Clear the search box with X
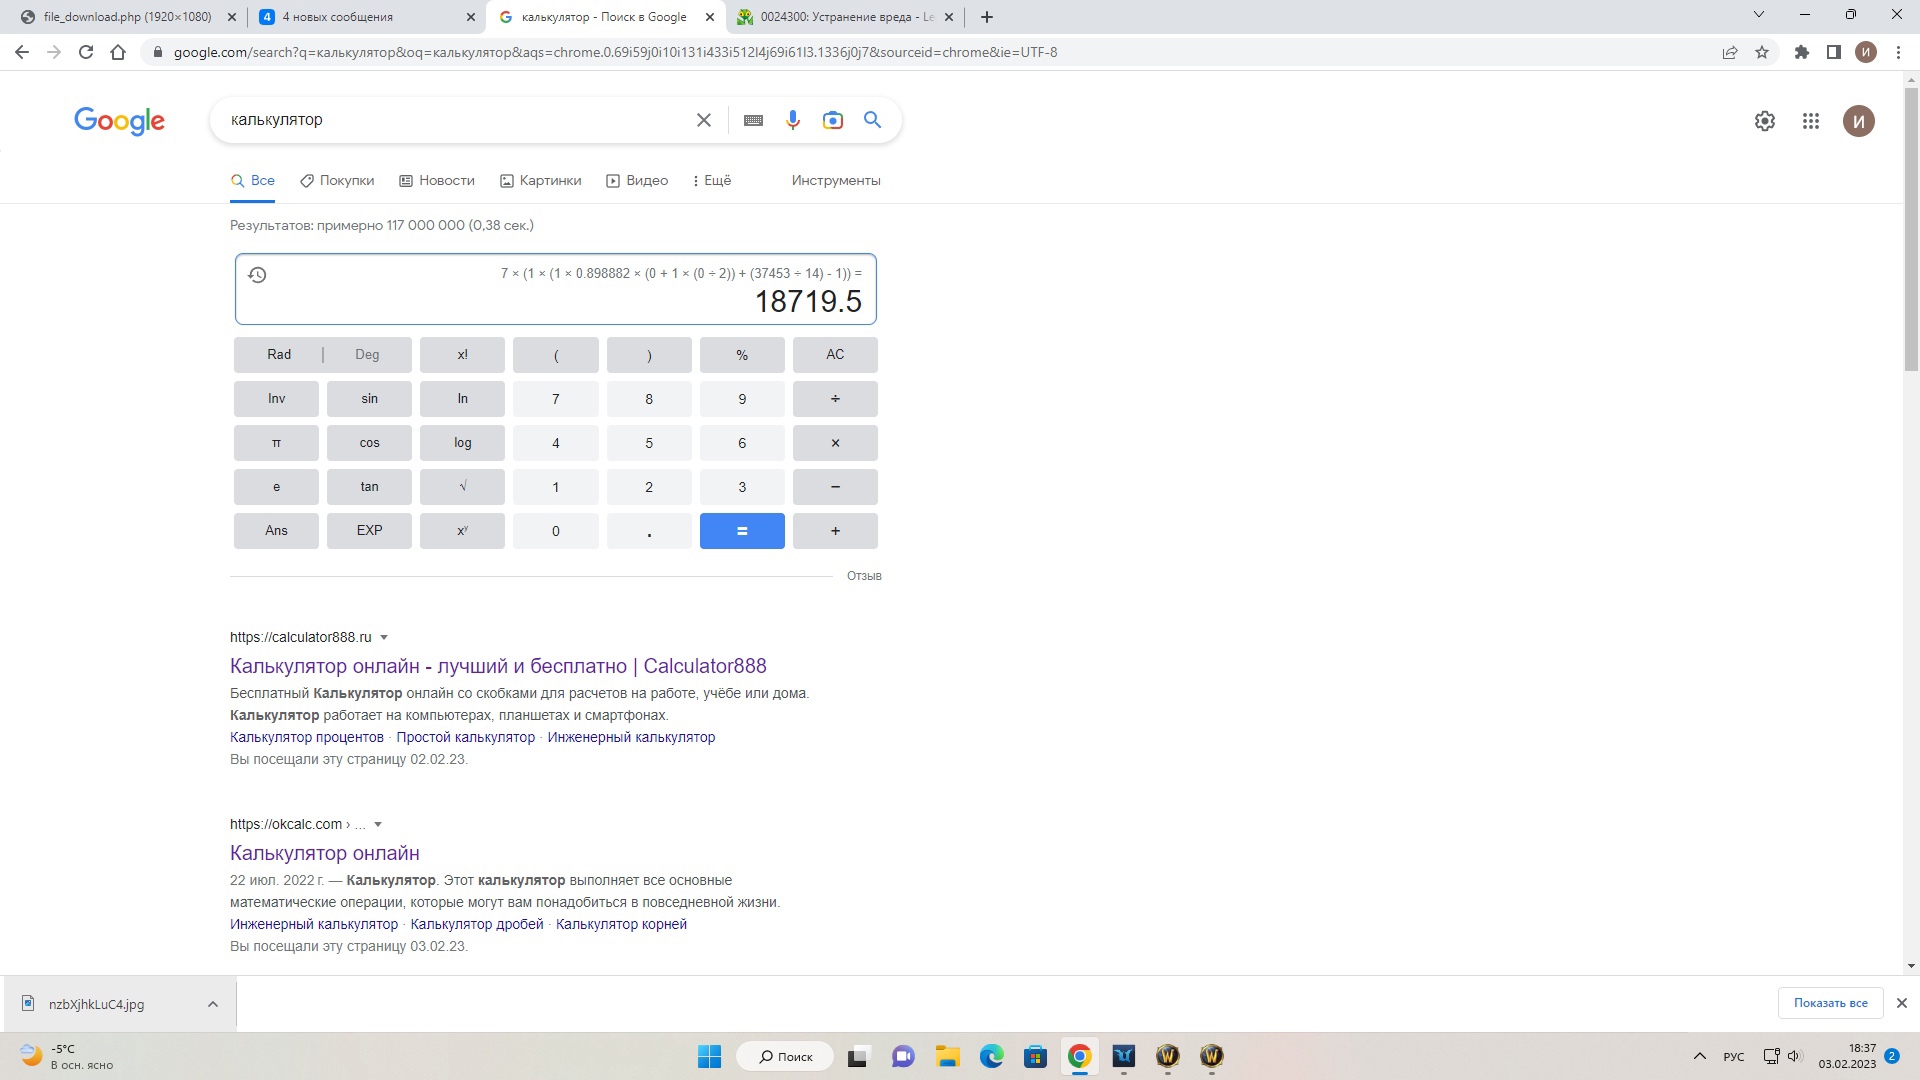This screenshot has height=1080, width=1920. [x=704, y=120]
